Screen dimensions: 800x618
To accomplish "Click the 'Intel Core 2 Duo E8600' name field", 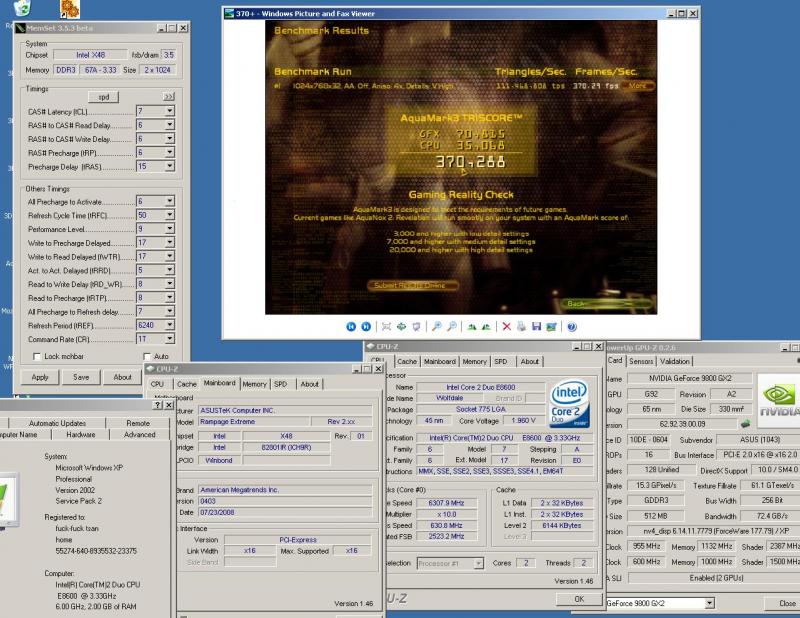I will click(481, 387).
